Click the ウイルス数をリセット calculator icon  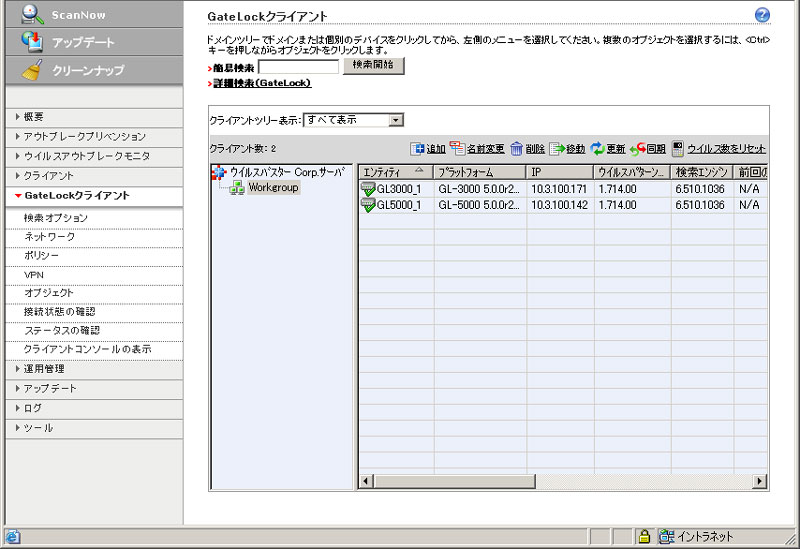678,148
